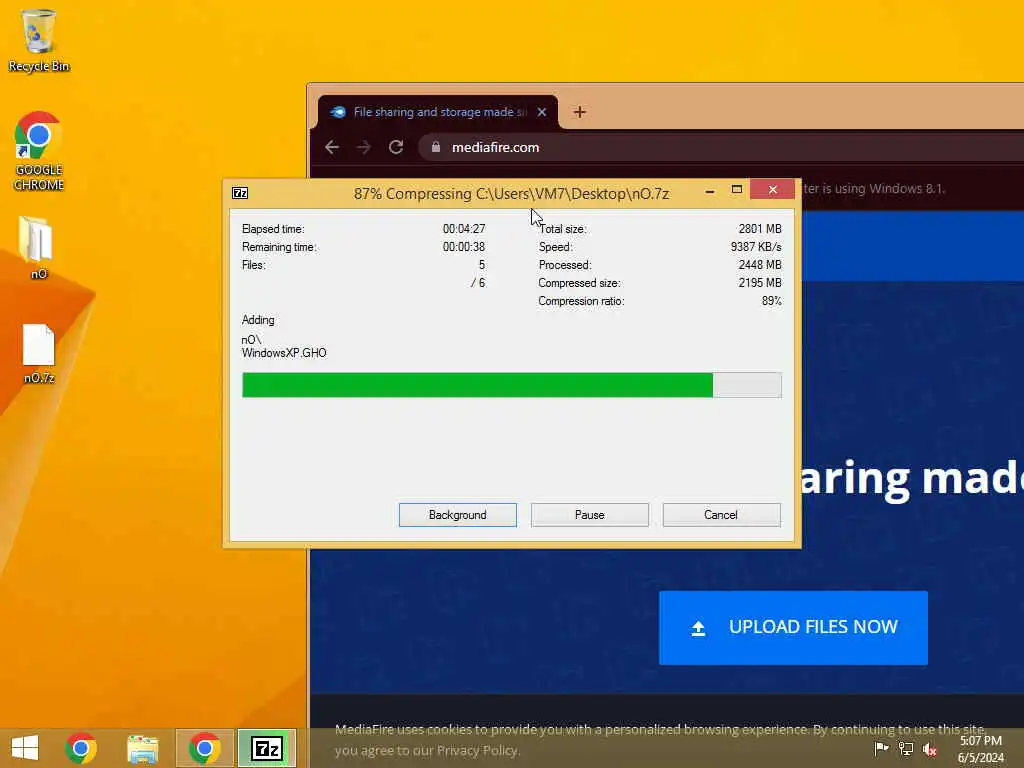
Task: Click the Compression ratio value 89%
Action: 771,301
